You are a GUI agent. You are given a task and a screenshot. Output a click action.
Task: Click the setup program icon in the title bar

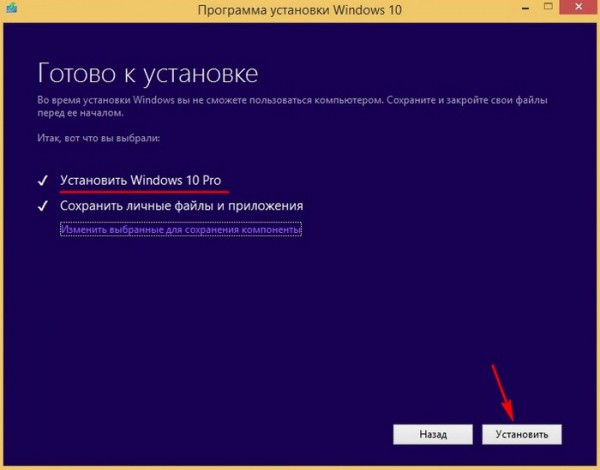(11, 8)
